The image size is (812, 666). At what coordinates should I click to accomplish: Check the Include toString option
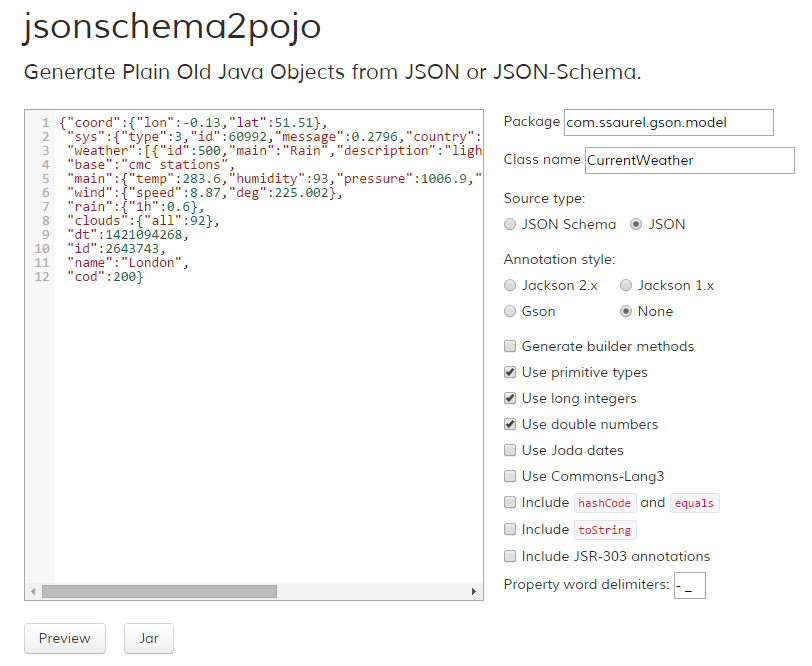click(x=510, y=529)
